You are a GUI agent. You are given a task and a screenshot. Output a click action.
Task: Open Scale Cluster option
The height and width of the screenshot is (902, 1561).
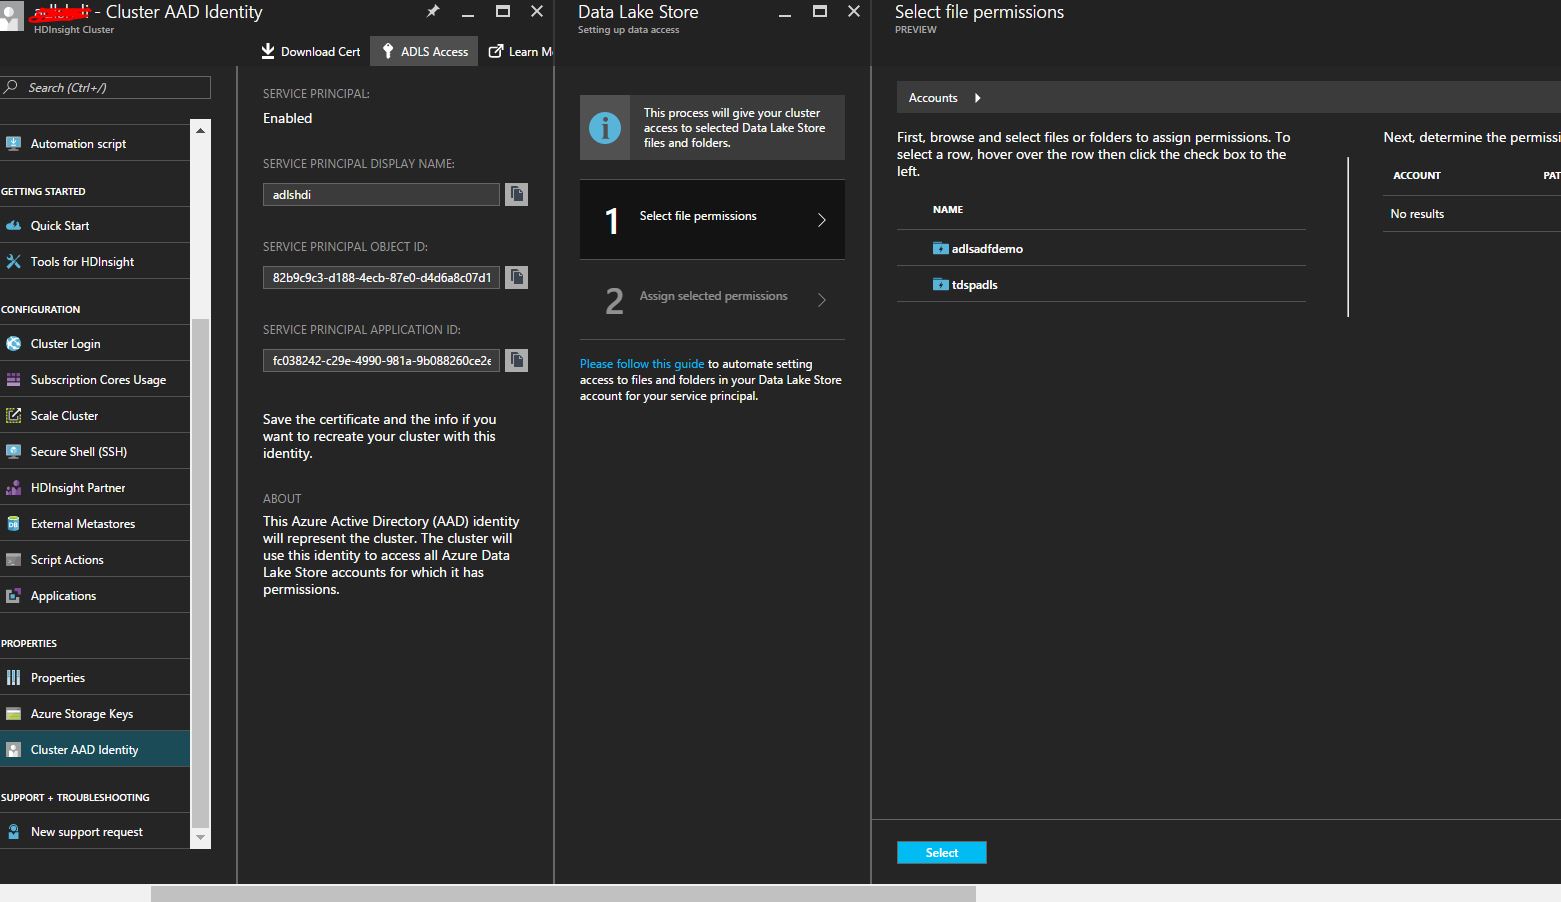[95, 416]
